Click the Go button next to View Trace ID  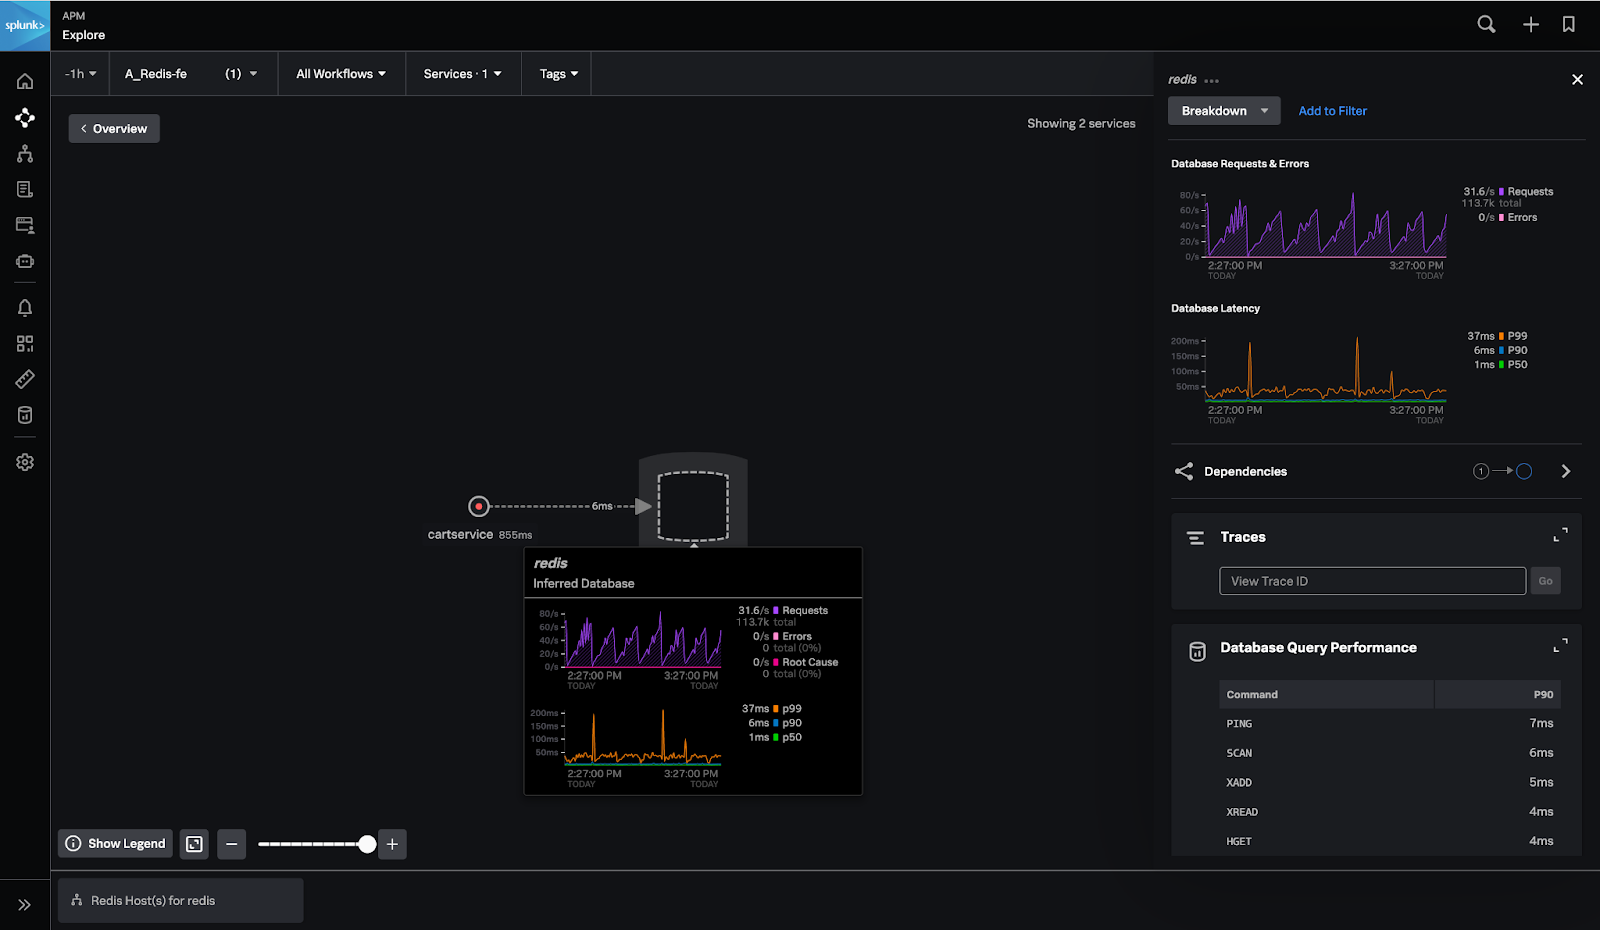click(1545, 580)
